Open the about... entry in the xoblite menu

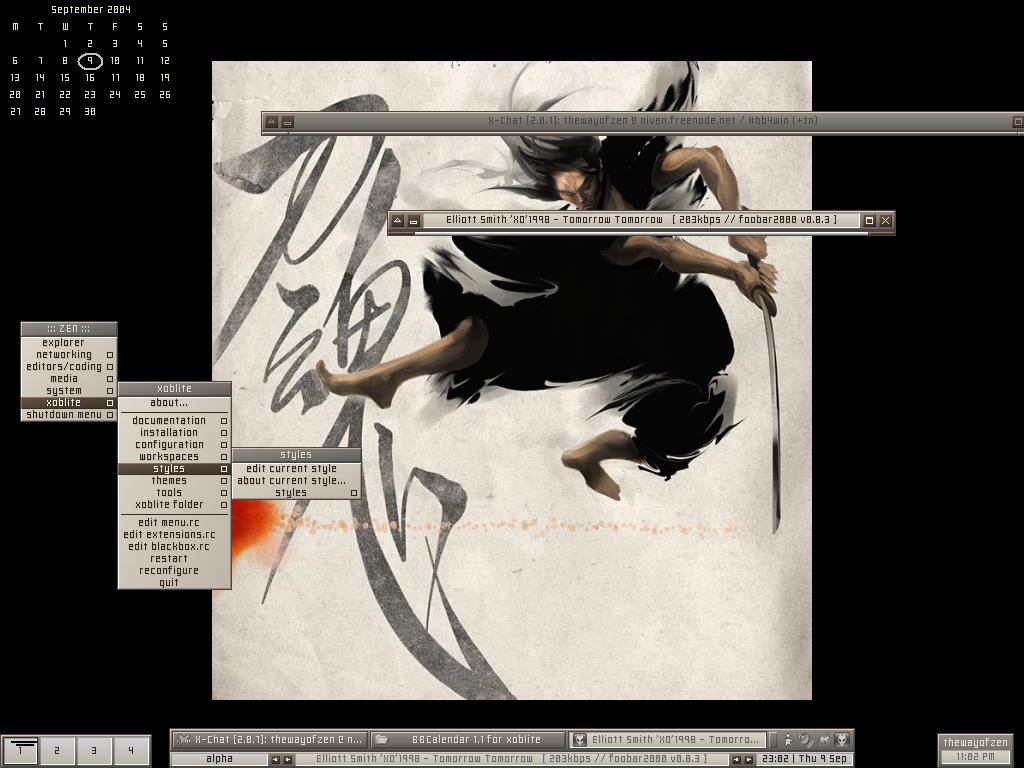click(x=174, y=403)
